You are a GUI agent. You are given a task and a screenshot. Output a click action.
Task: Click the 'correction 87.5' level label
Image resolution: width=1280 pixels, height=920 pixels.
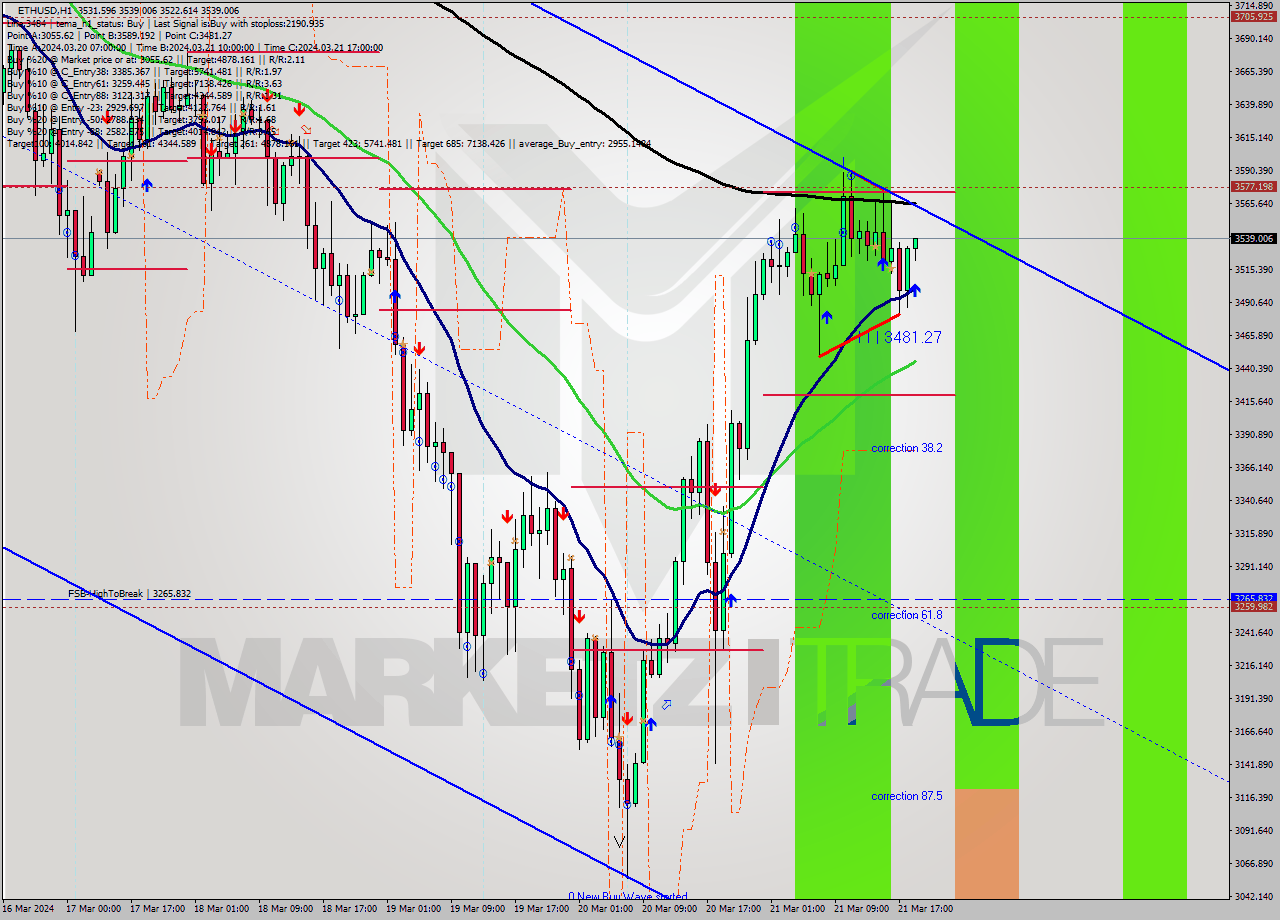906,796
